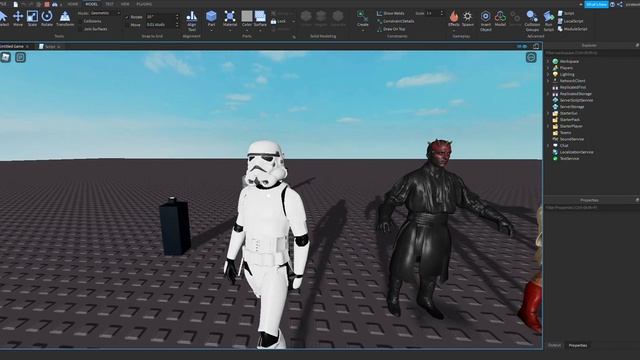Toggle the Join Surfaces checkbox
640x360 pixels.
pyautogui.click(x=81, y=29)
